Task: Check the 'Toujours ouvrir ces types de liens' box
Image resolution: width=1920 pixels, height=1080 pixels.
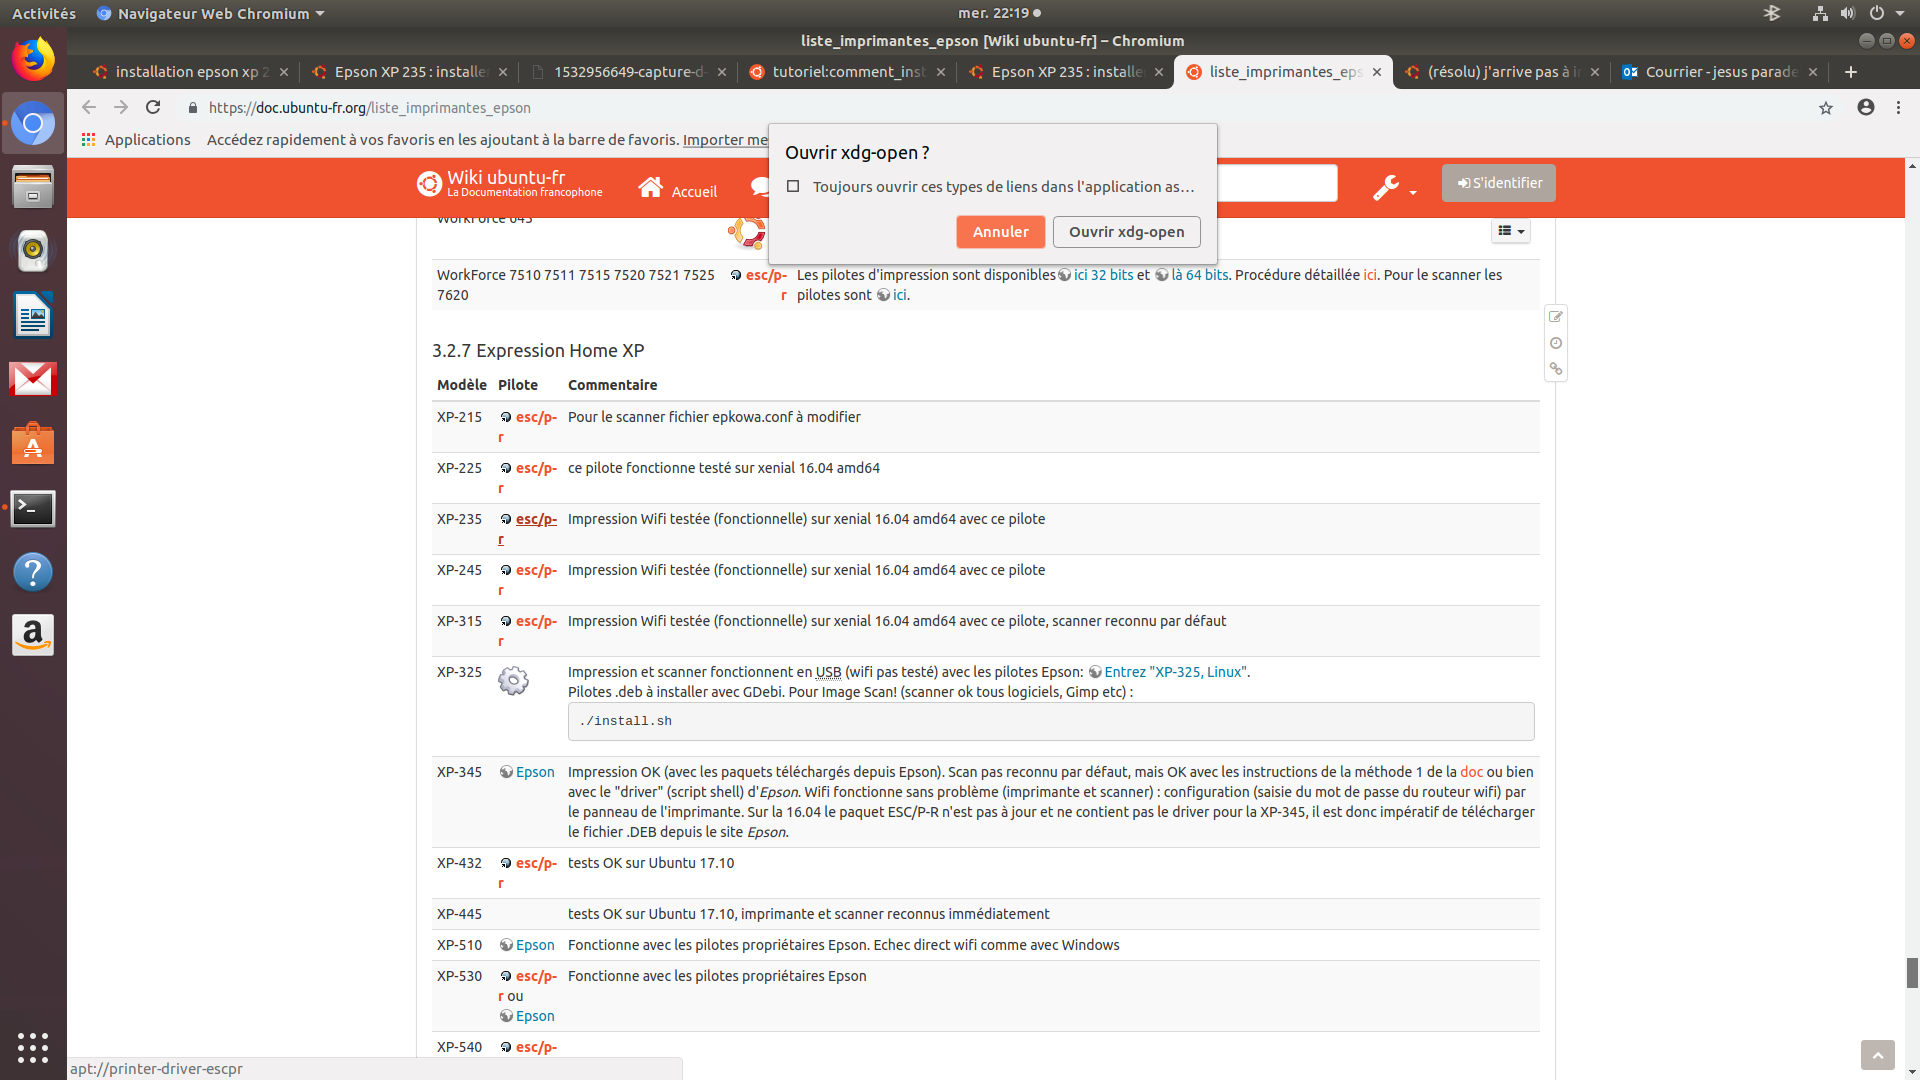Action: pos(793,186)
